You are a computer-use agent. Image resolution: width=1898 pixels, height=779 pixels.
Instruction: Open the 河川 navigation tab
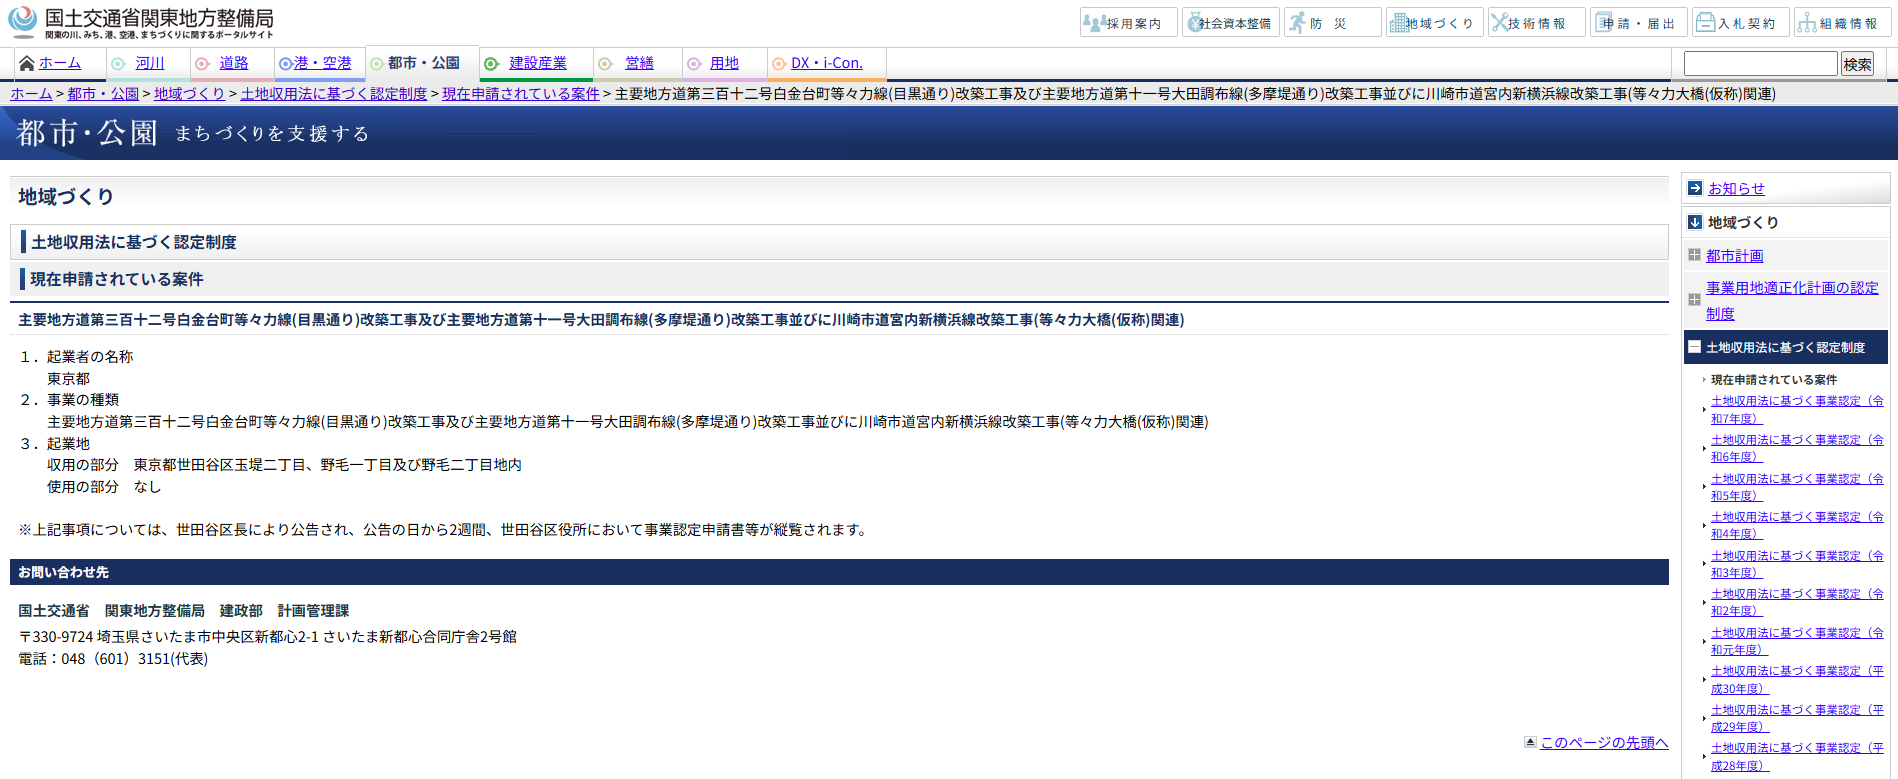tap(149, 63)
